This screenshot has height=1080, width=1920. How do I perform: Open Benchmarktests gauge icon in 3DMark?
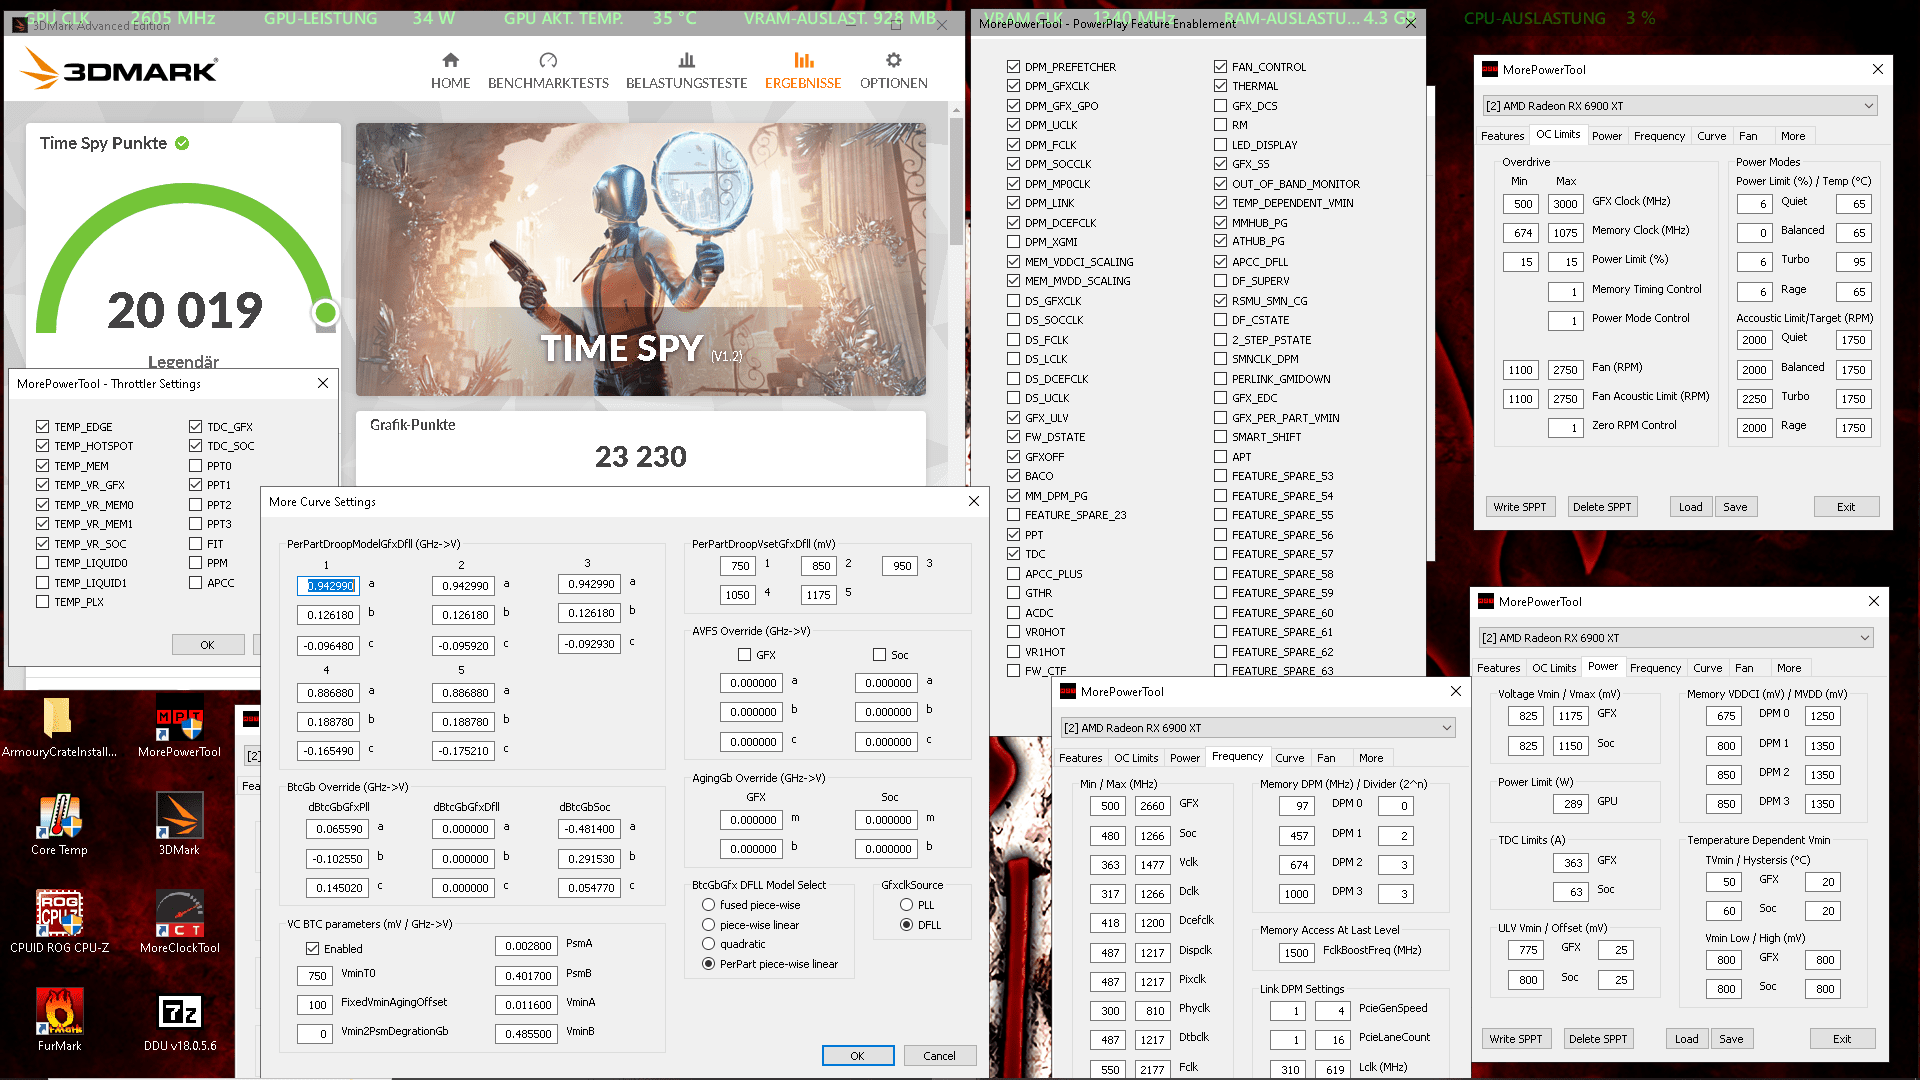coord(548,60)
